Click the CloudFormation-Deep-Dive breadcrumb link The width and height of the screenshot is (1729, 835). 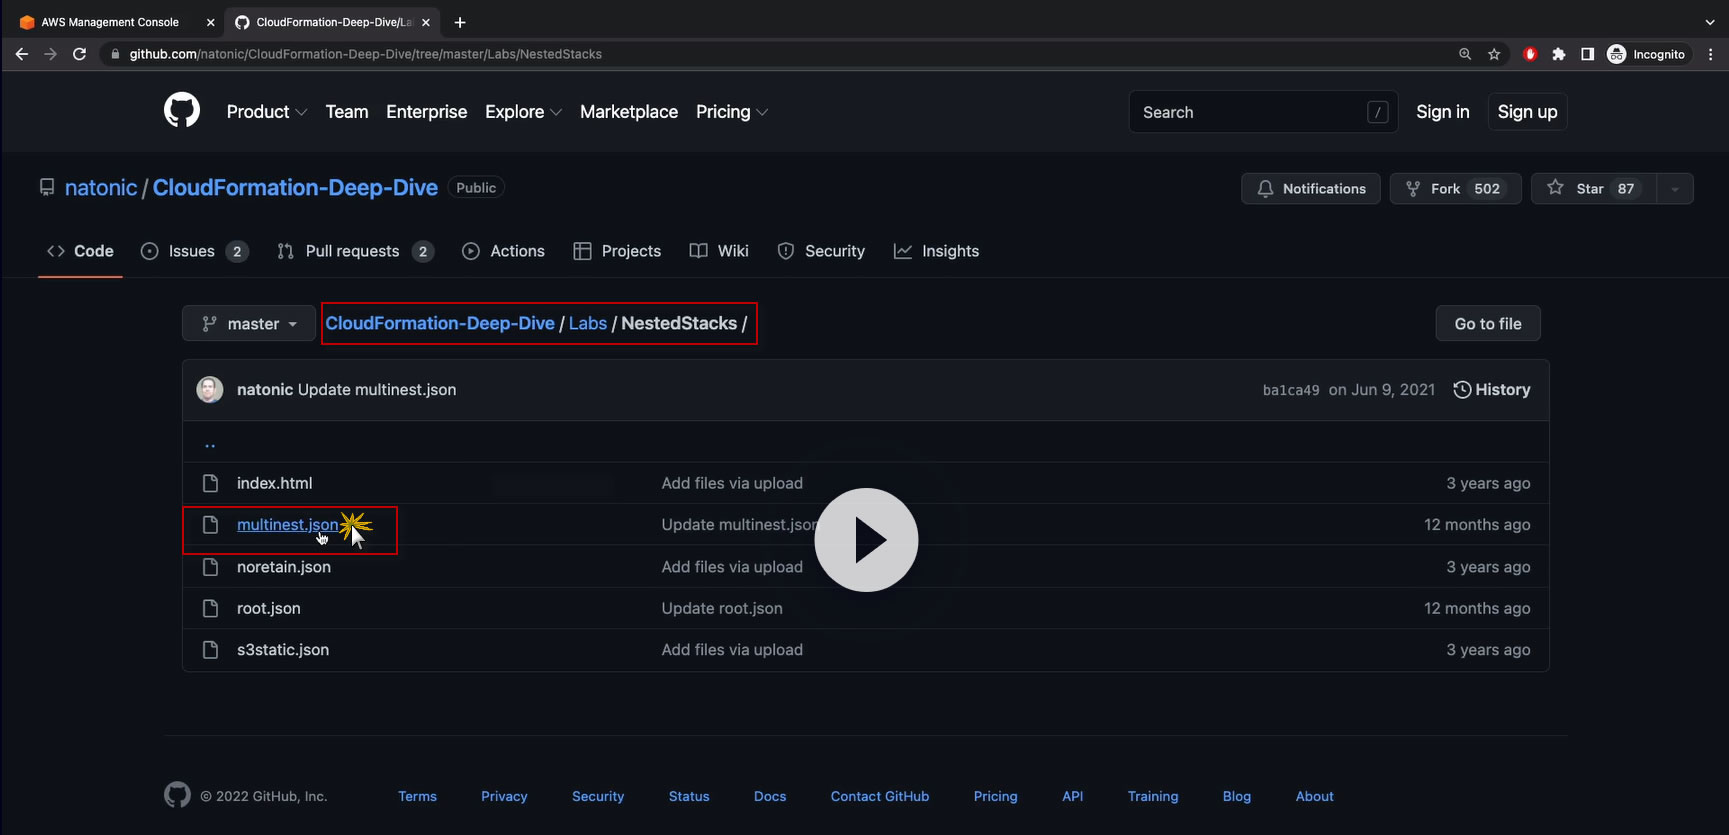[x=440, y=323]
